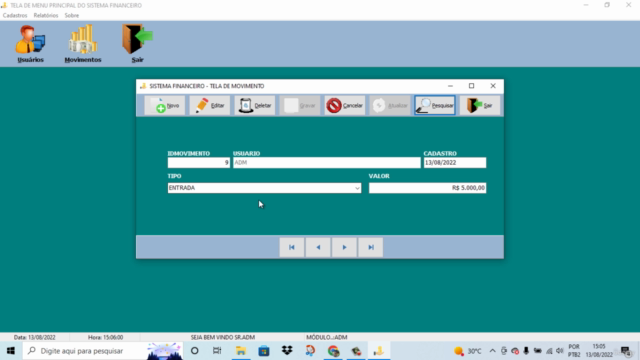
Task: Open Task View on taskbar
Action: (x=217, y=351)
